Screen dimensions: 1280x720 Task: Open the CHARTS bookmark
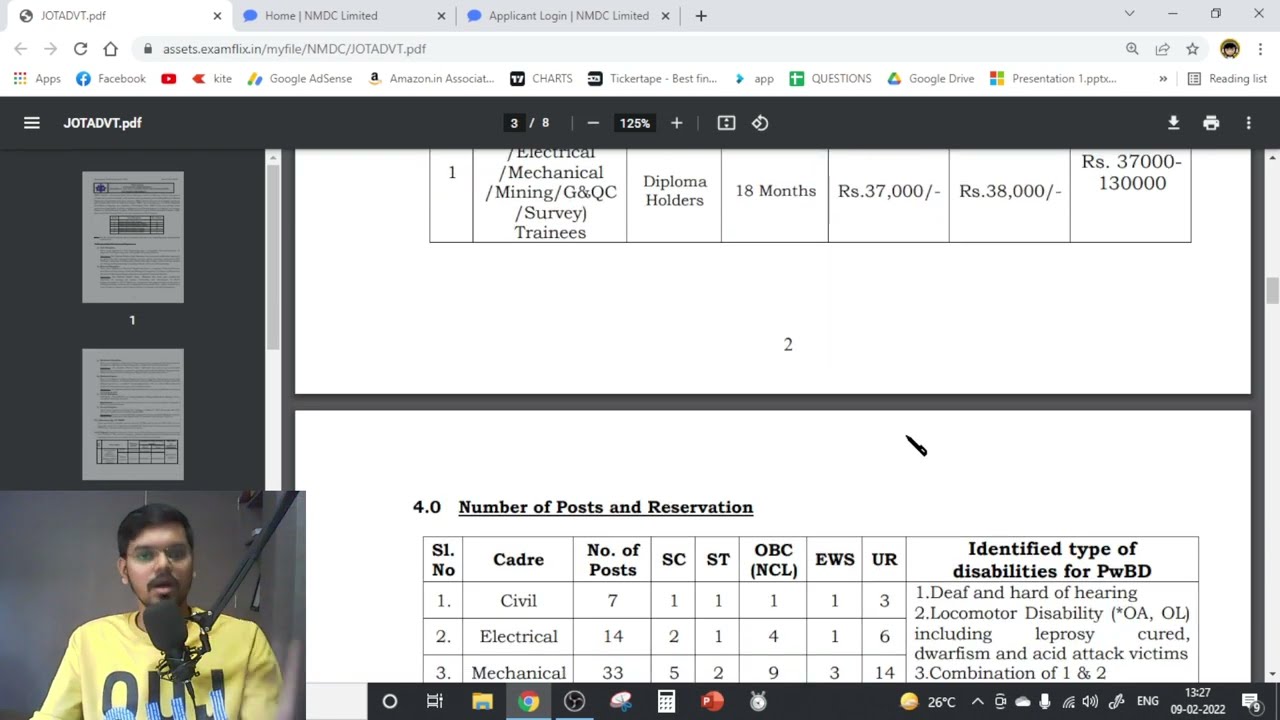tap(541, 79)
